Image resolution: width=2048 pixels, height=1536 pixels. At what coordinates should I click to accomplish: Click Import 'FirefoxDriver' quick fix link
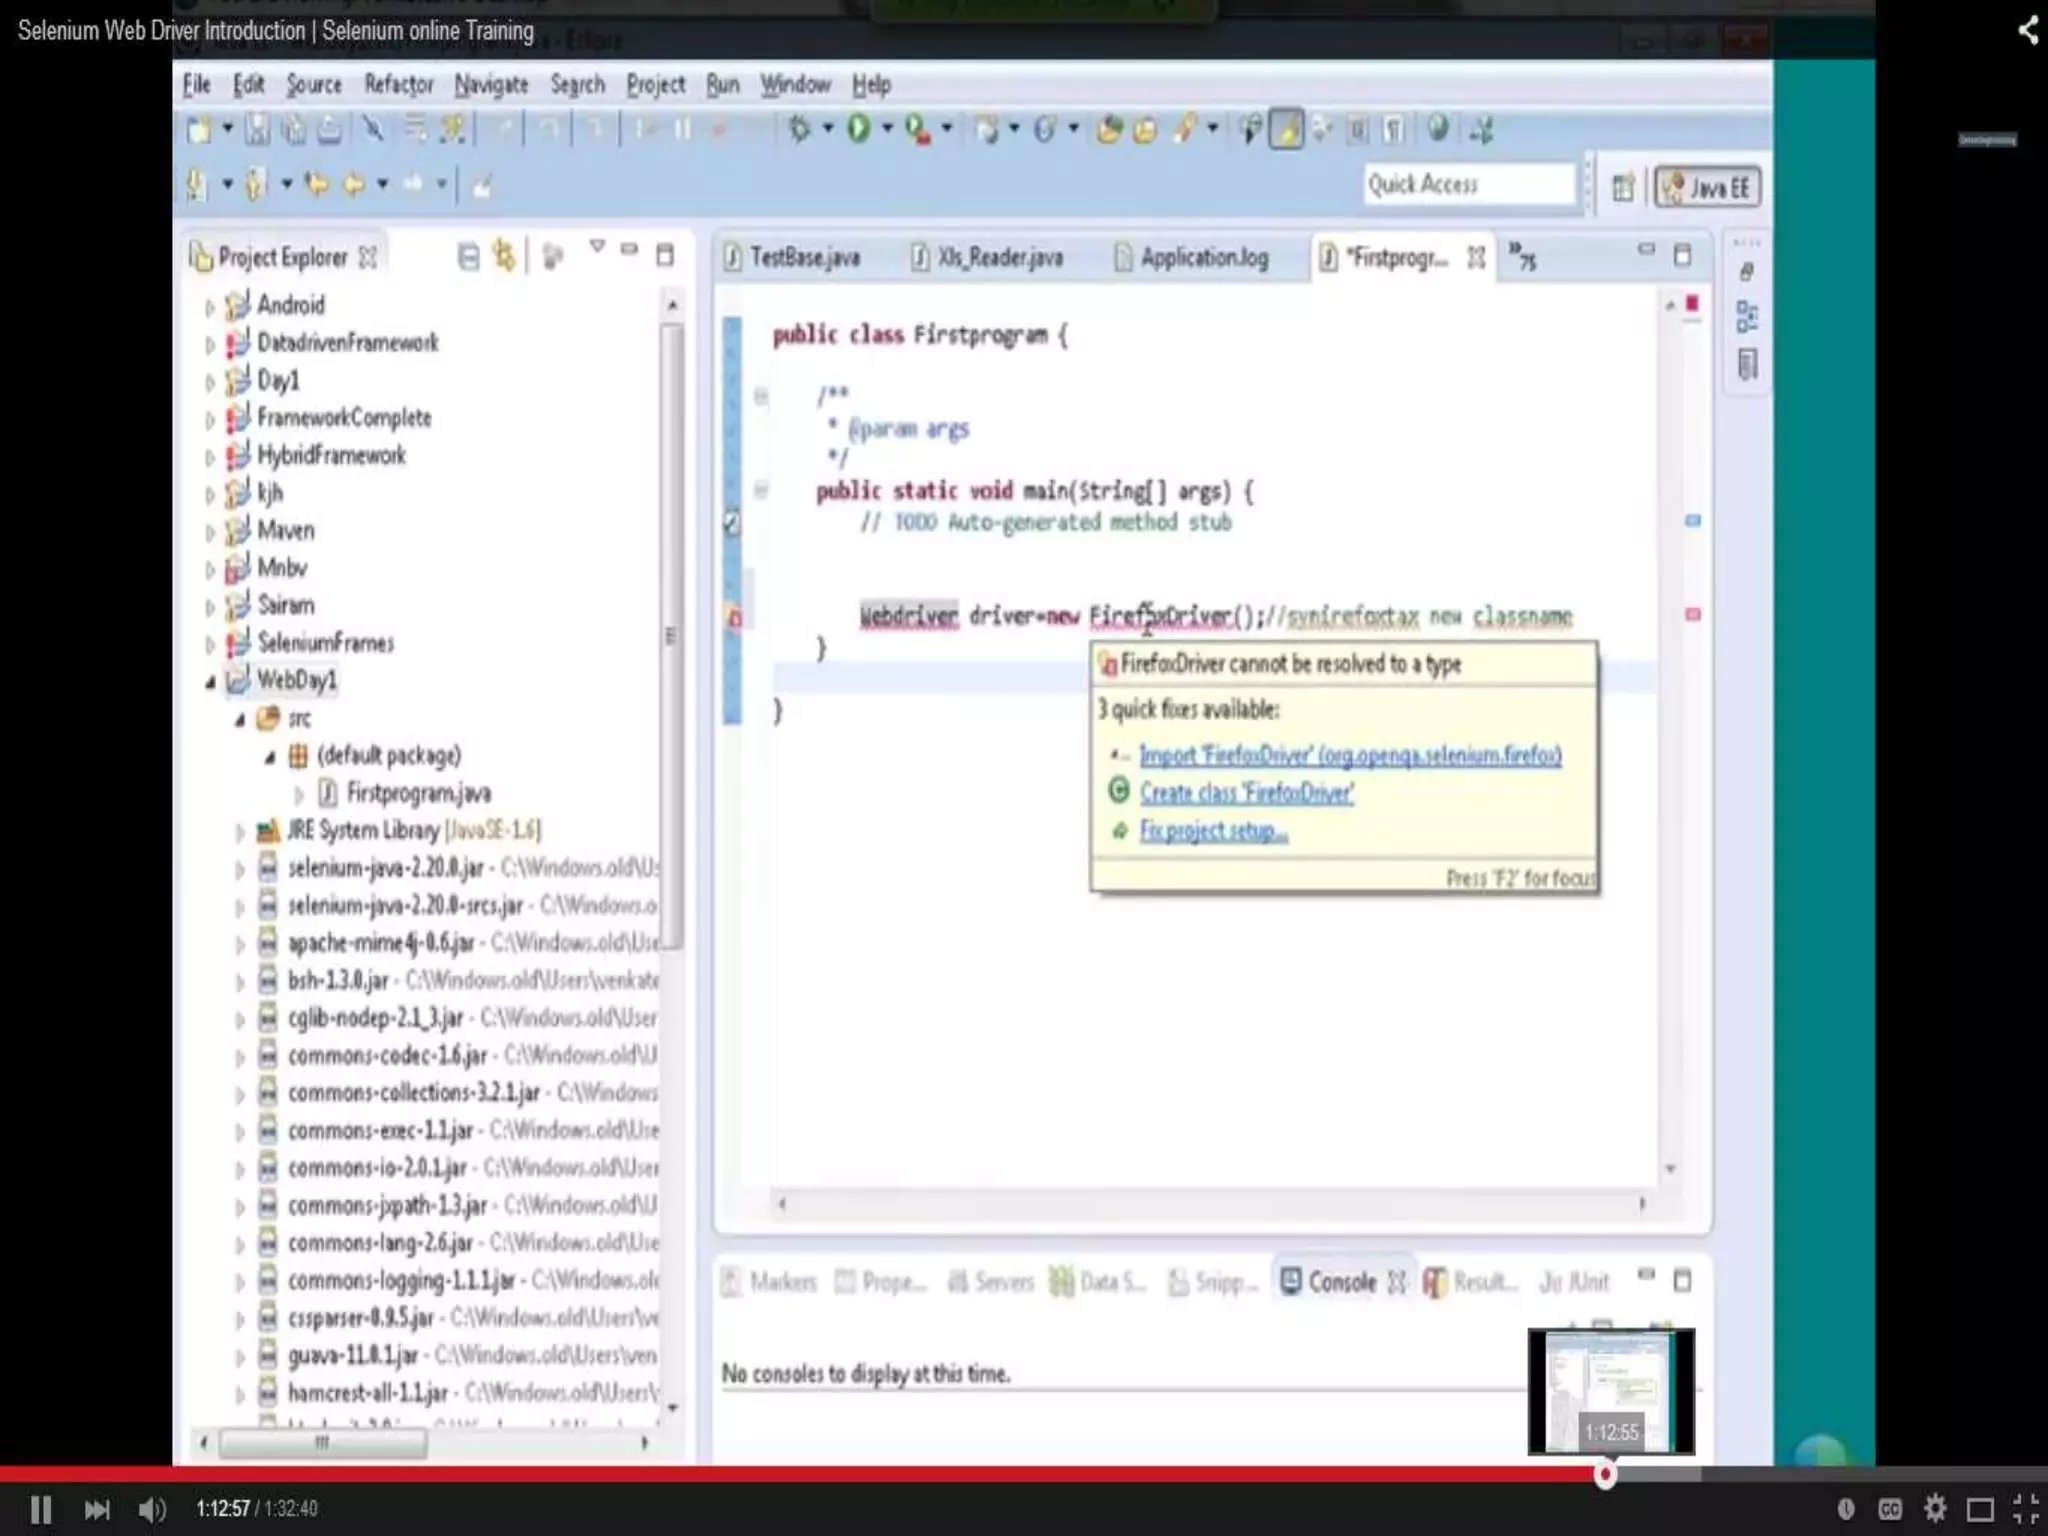click(1349, 756)
